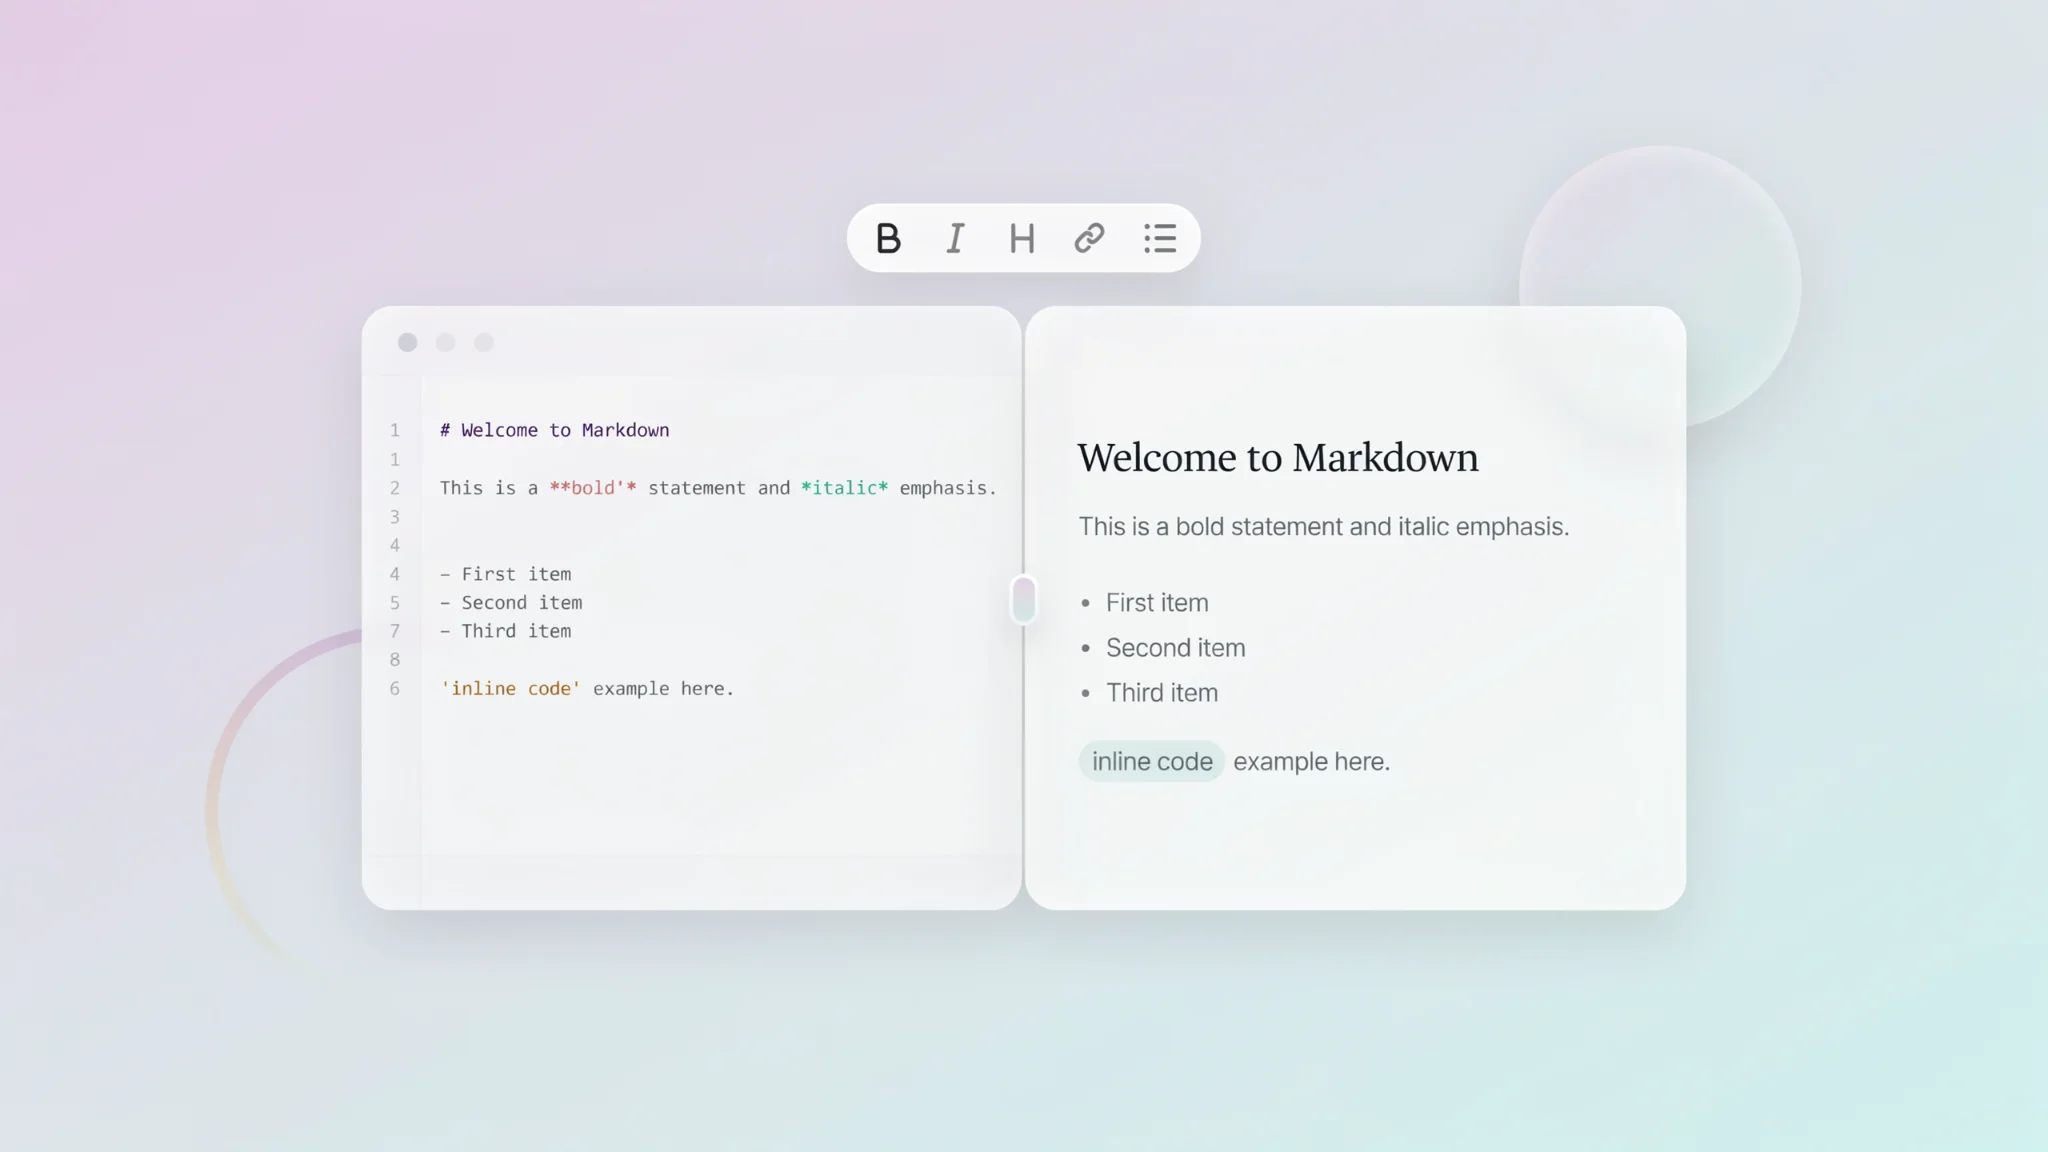Click the split-pane divider handle
The image size is (2048, 1152).
click(x=1023, y=600)
